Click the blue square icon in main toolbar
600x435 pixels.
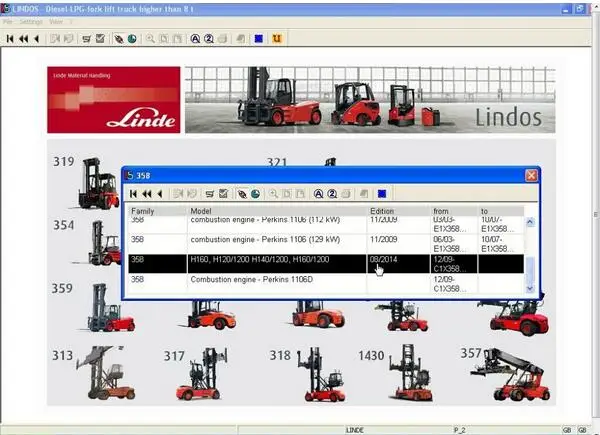pyautogui.click(x=259, y=39)
